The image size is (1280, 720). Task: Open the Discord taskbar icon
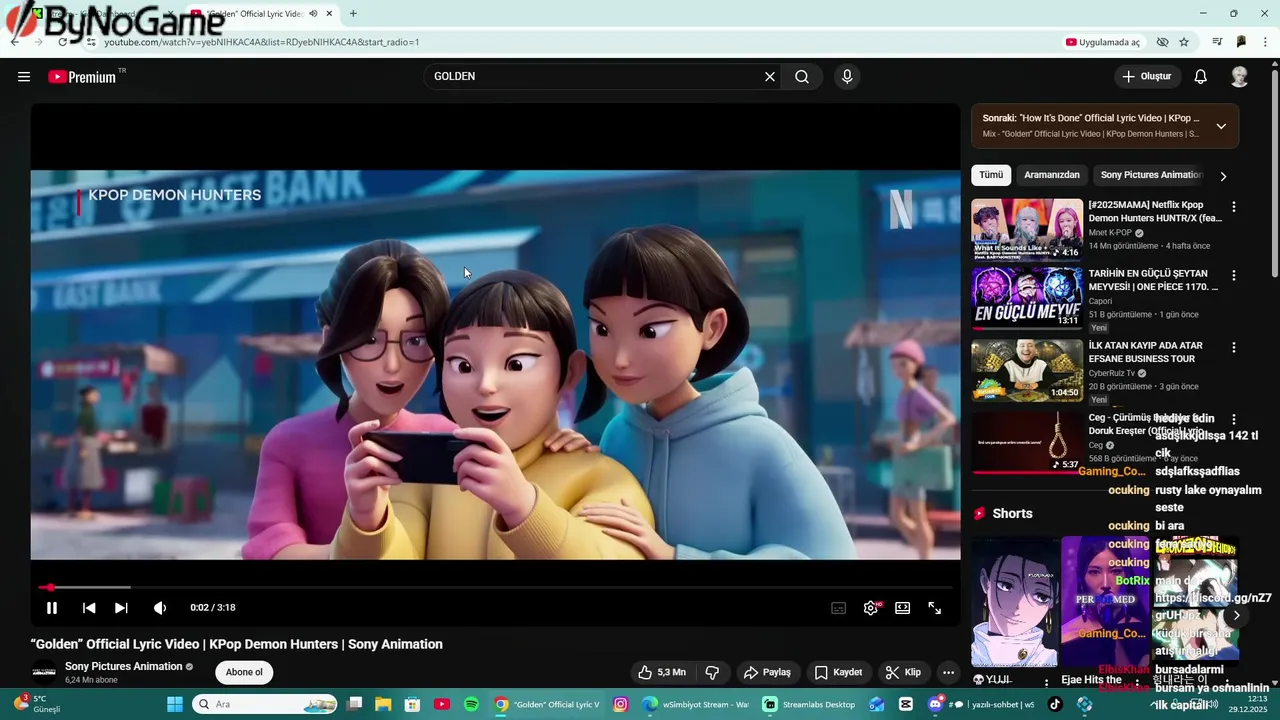936,704
